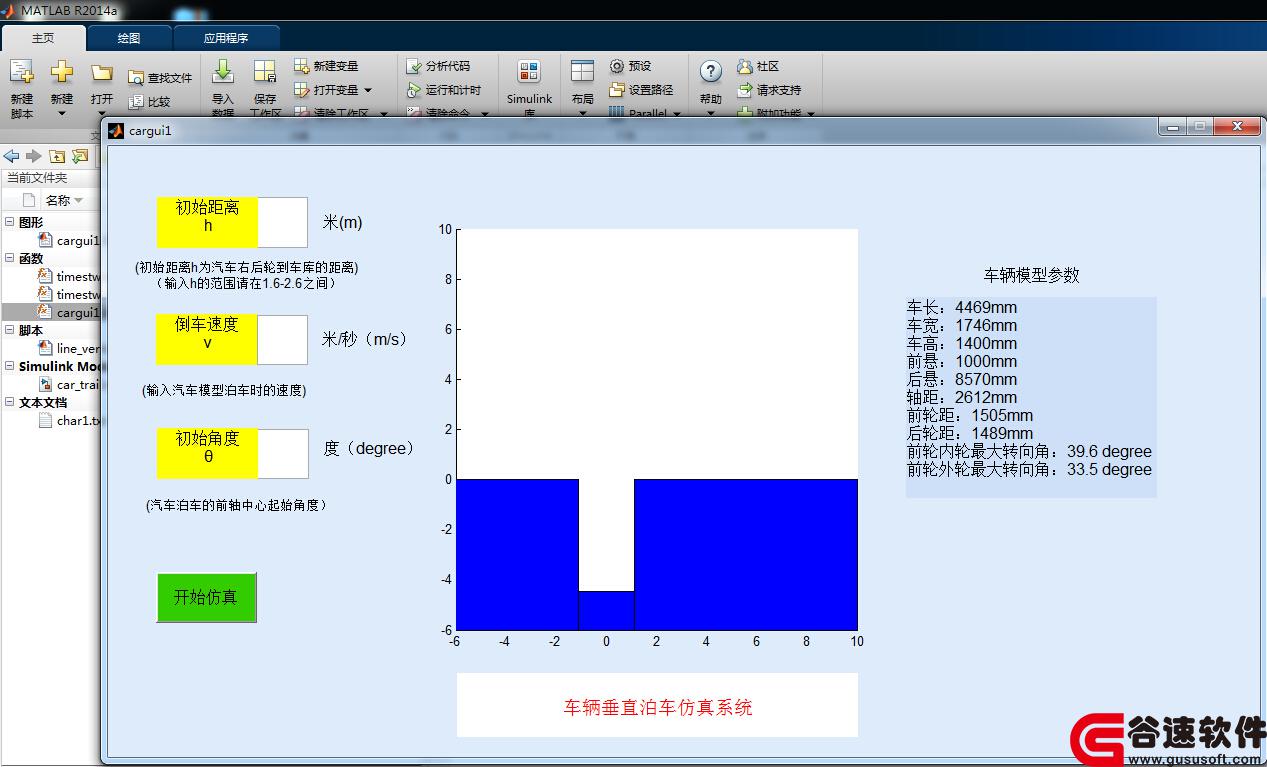The height and width of the screenshot is (767, 1267).
Task: Select the char1 text file
Action: [68, 420]
